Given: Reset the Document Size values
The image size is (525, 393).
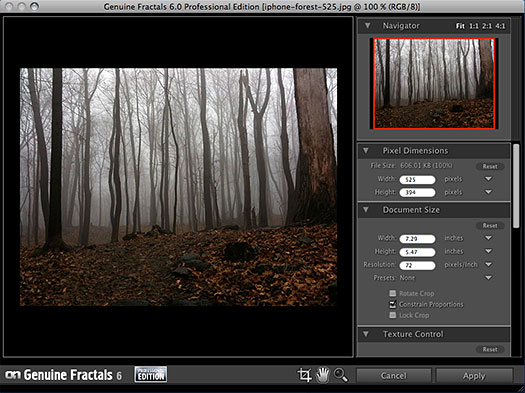Looking at the screenshot, I should [490, 226].
